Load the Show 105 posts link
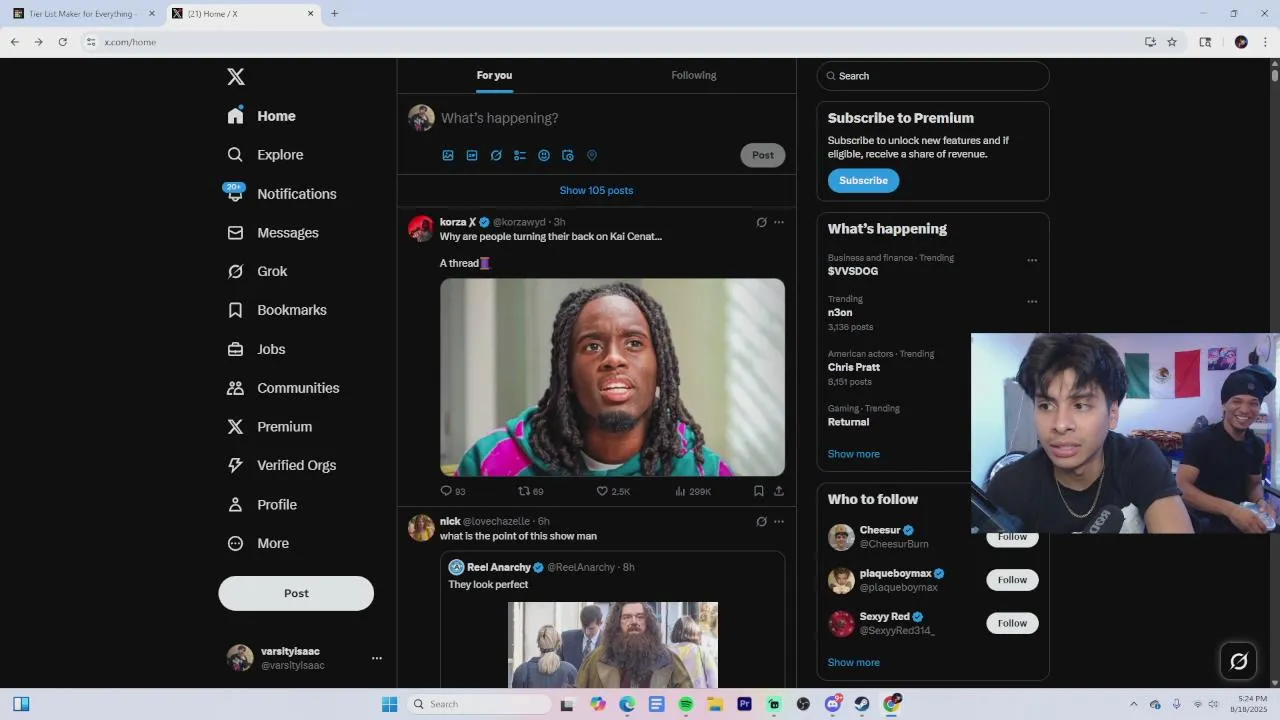 [596, 190]
